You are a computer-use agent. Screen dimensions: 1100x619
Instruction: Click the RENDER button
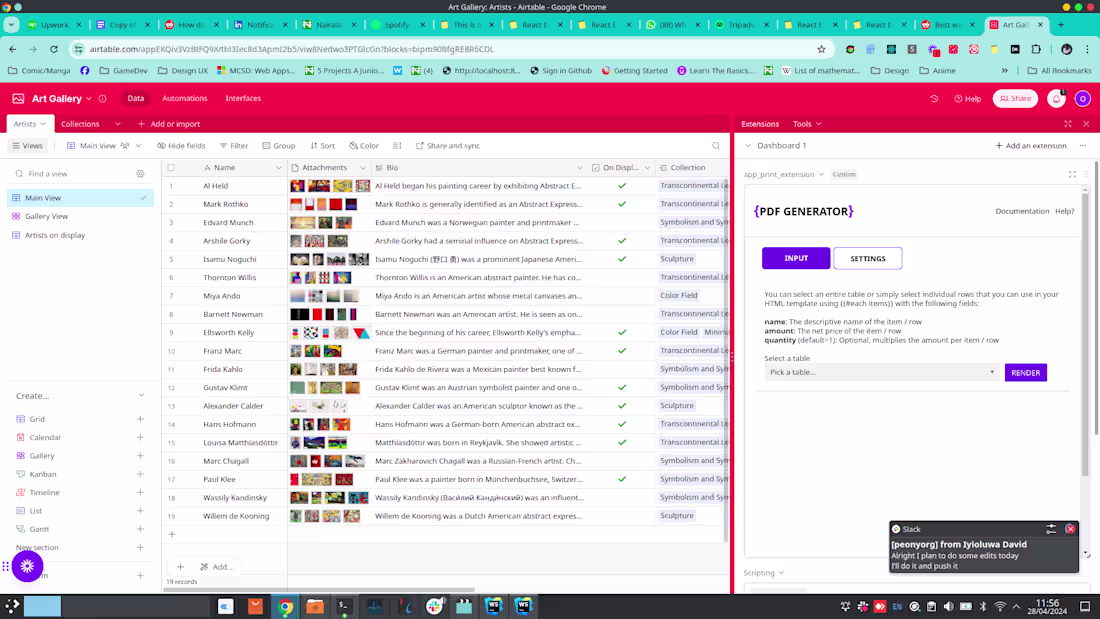pos(1026,373)
